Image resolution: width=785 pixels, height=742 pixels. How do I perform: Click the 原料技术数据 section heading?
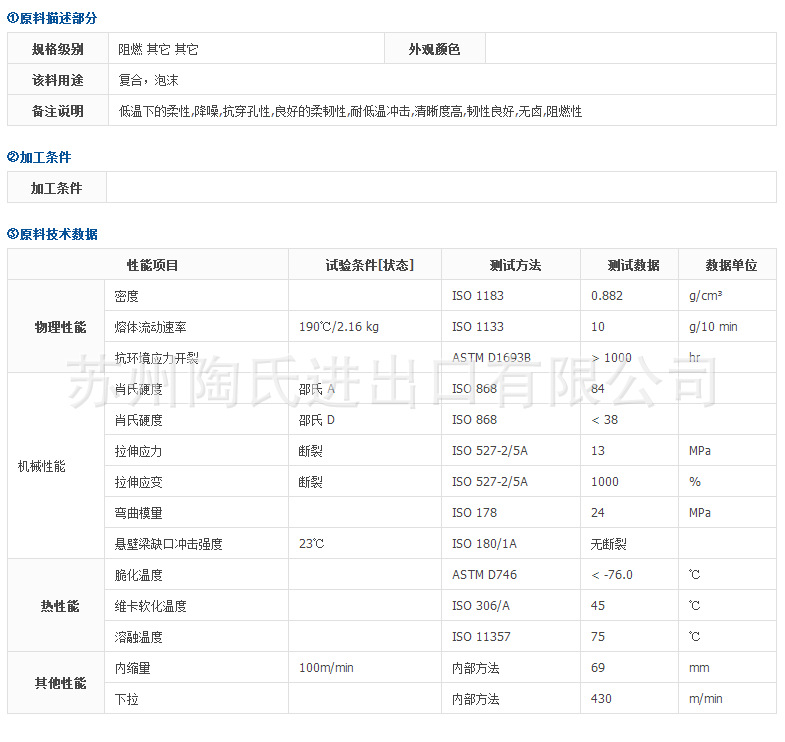[x=52, y=234]
